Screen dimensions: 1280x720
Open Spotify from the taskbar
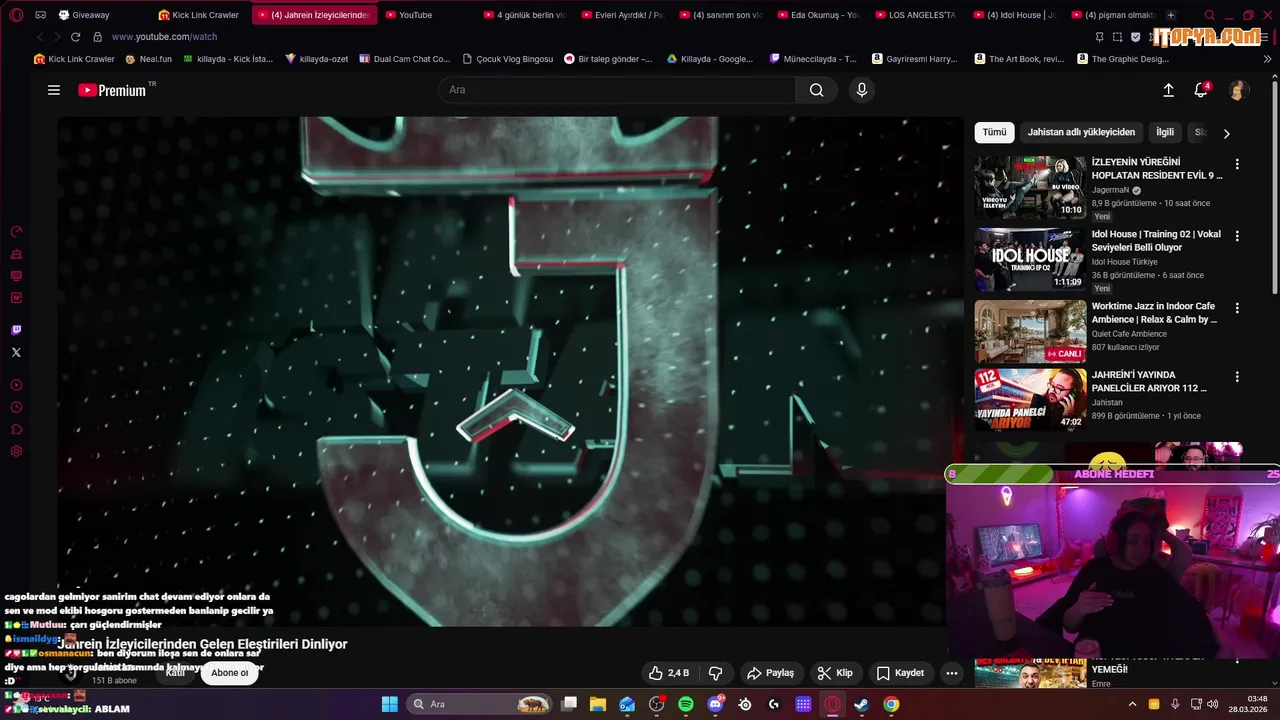pos(686,704)
